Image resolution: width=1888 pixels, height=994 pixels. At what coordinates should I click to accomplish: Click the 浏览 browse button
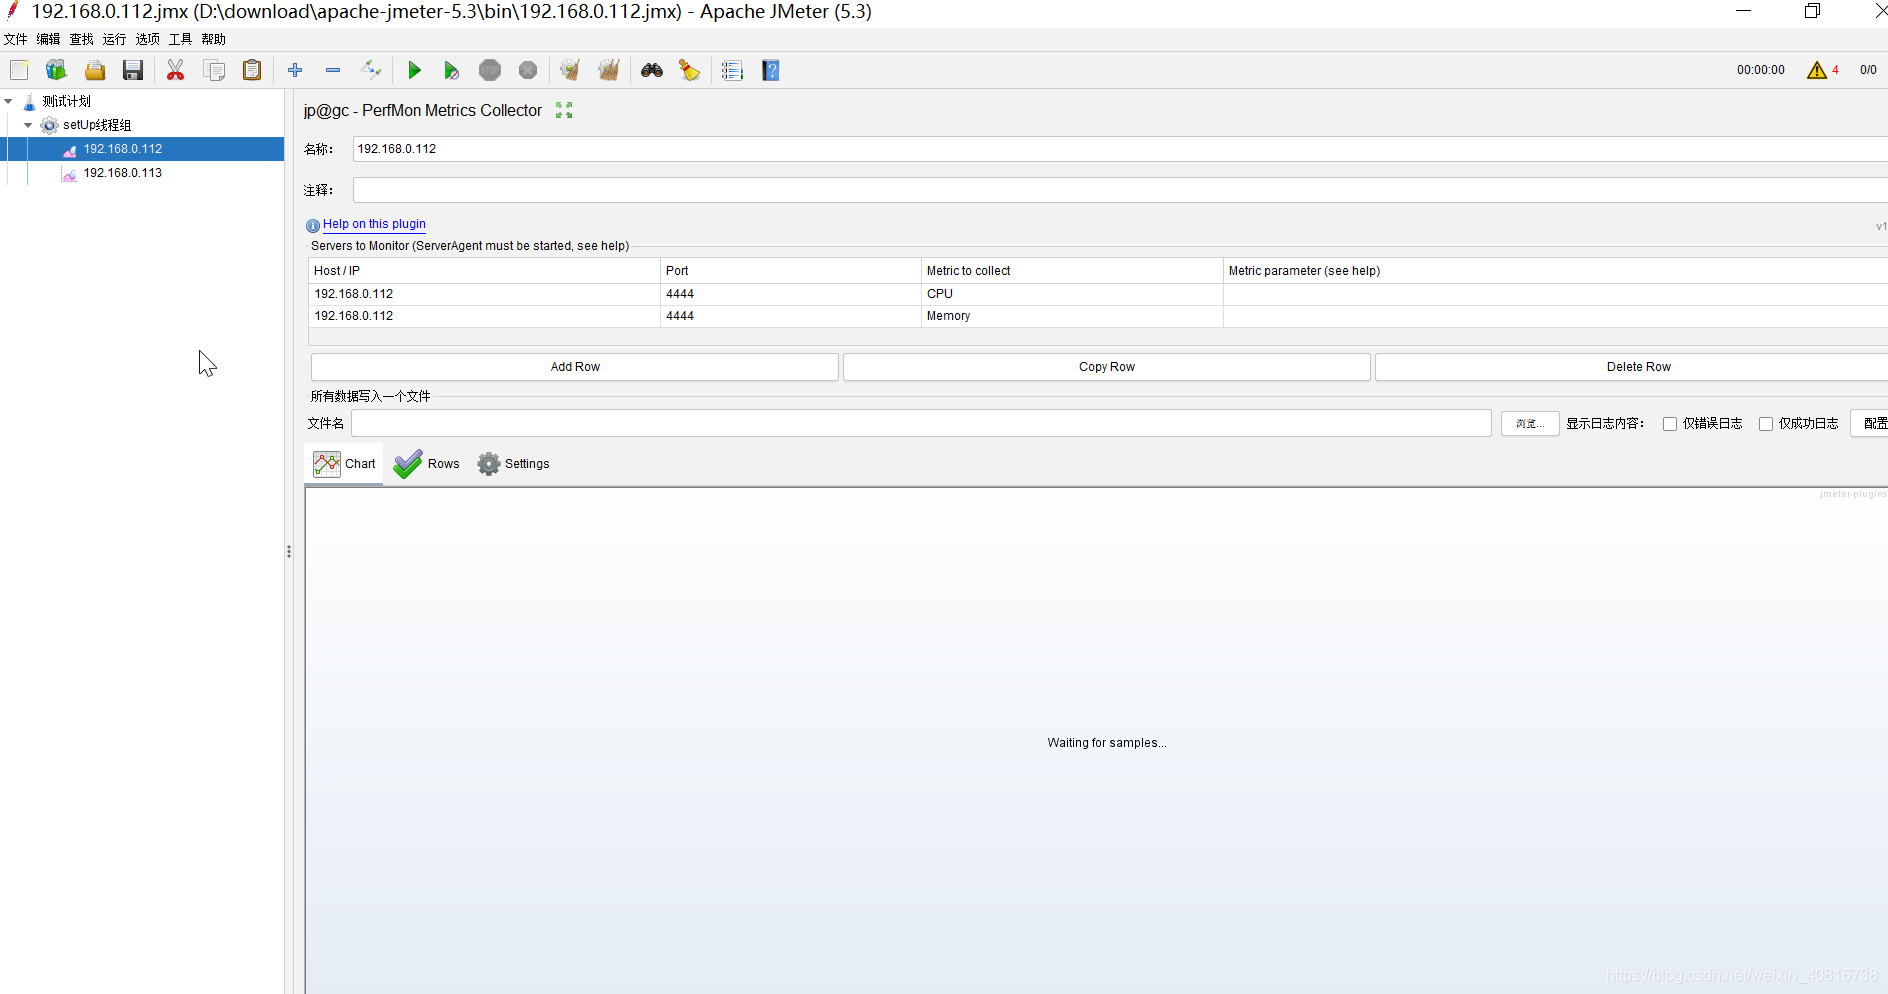1530,424
